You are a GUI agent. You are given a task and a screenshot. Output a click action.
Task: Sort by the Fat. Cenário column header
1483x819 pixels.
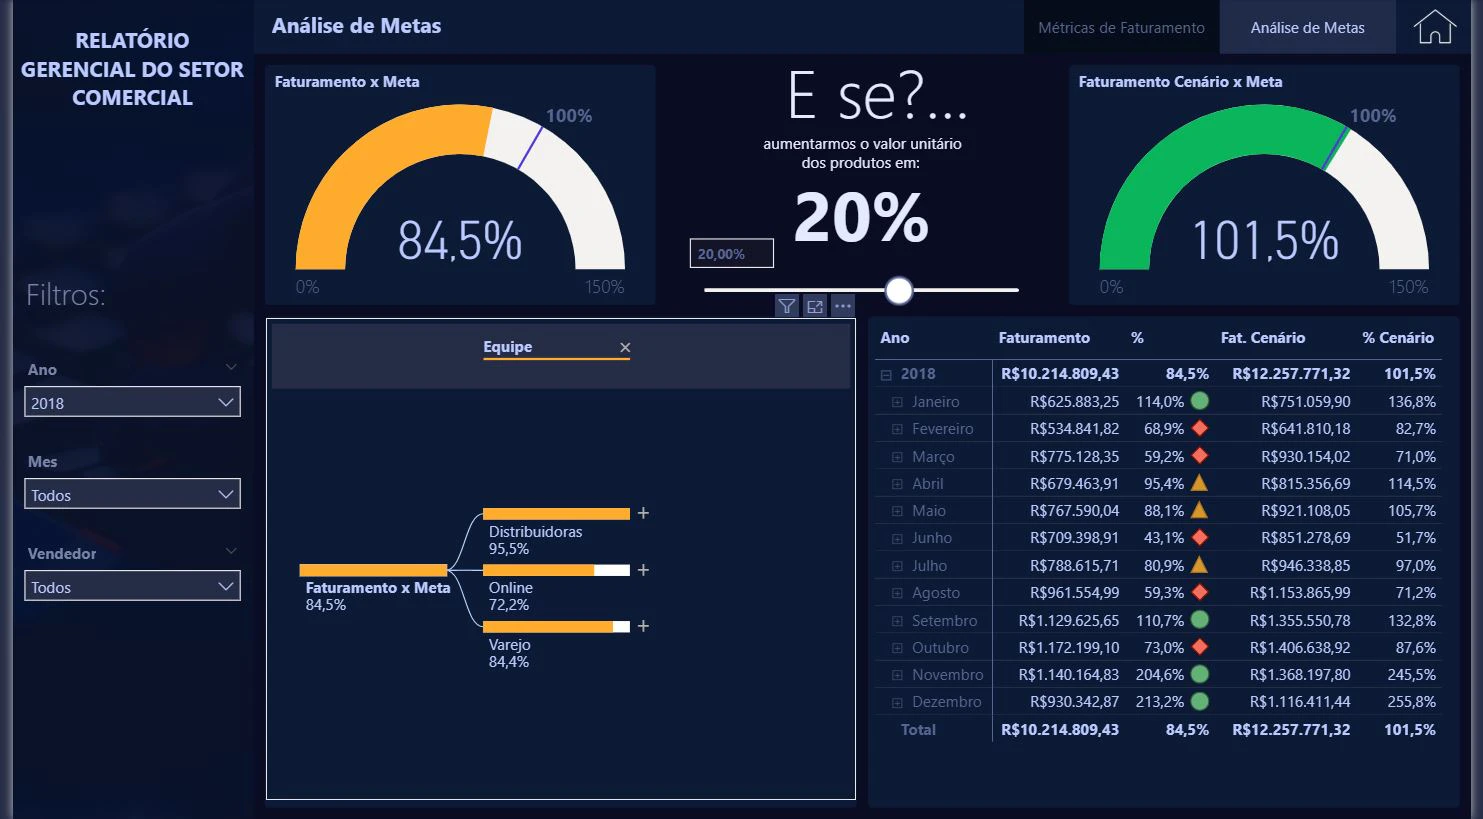(x=1263, y=338)
